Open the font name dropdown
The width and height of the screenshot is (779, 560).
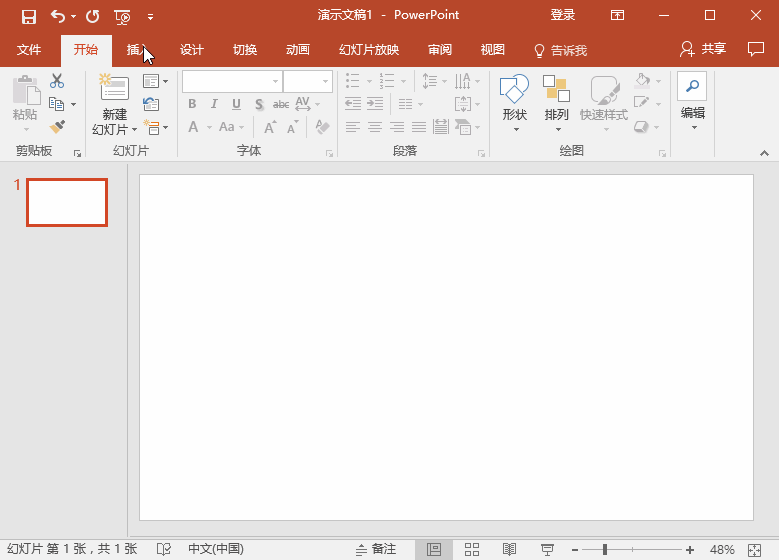(276, 81)
